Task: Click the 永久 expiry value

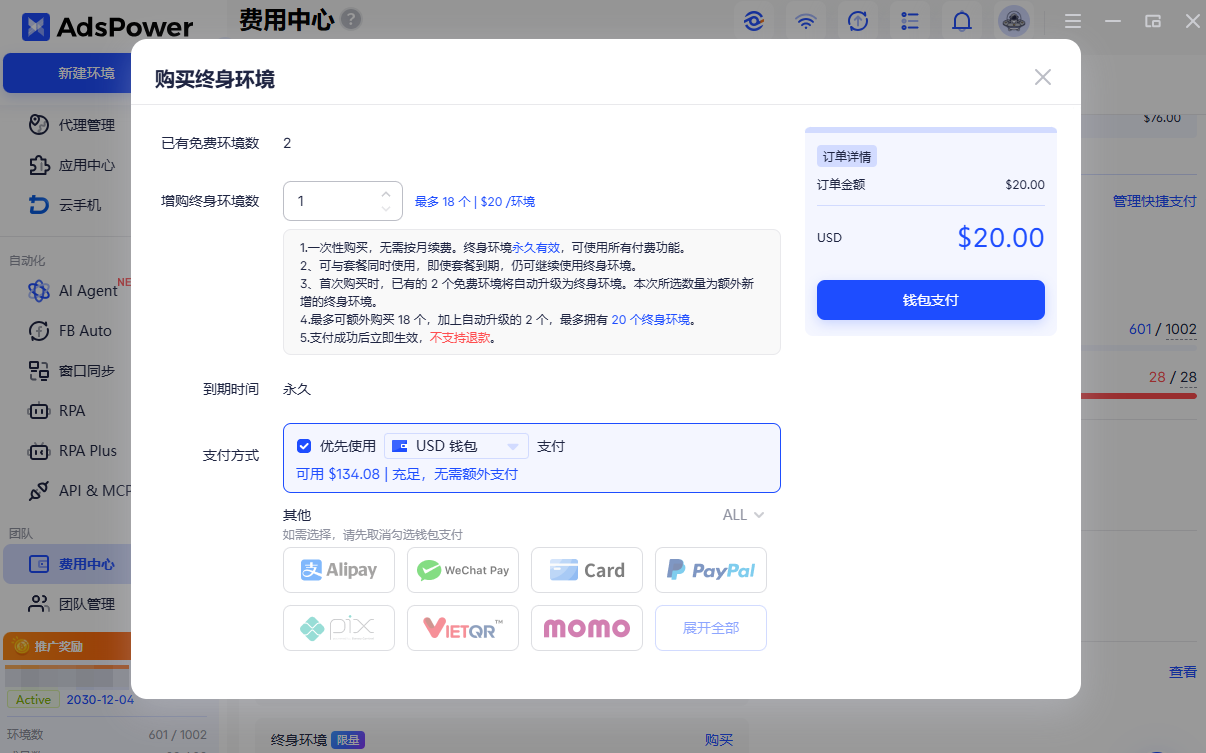Action: coord(297,389)
